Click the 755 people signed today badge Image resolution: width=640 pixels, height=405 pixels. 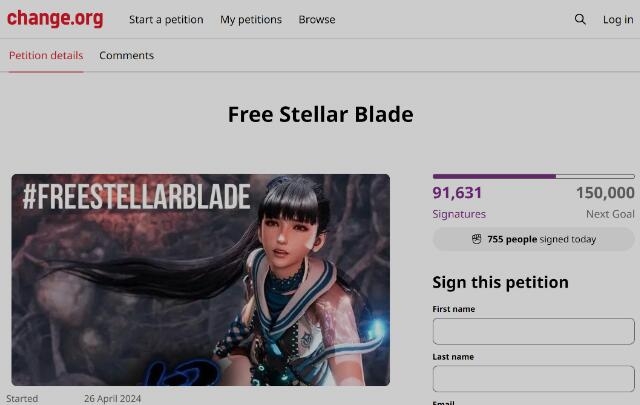(533, 239)
